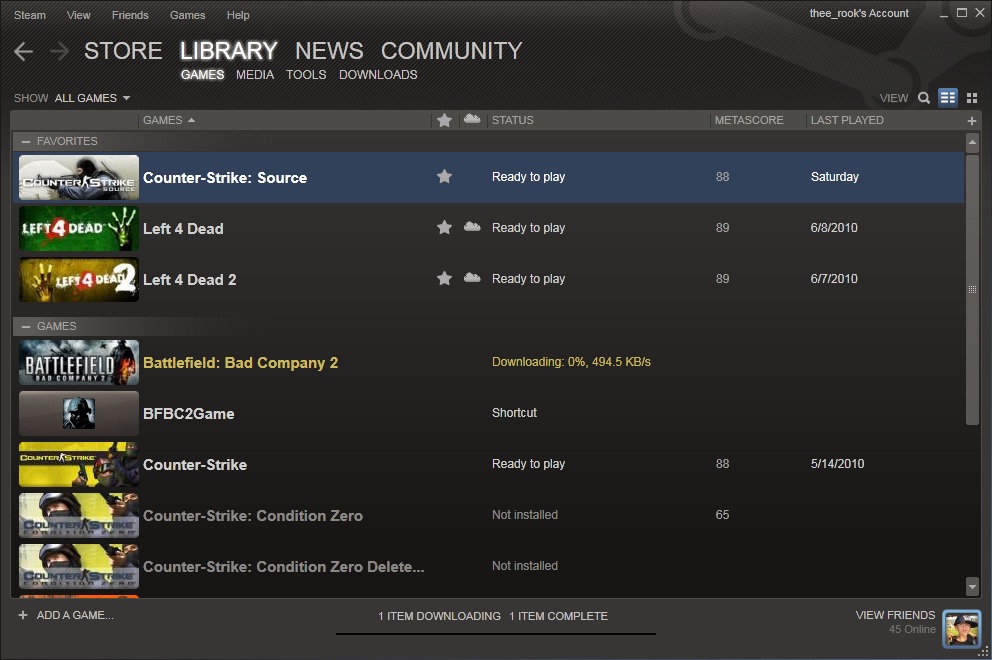Select the DOWNLOADS sub-tab
The width and height of the screenshot is (992, 660).
[378, 75]
